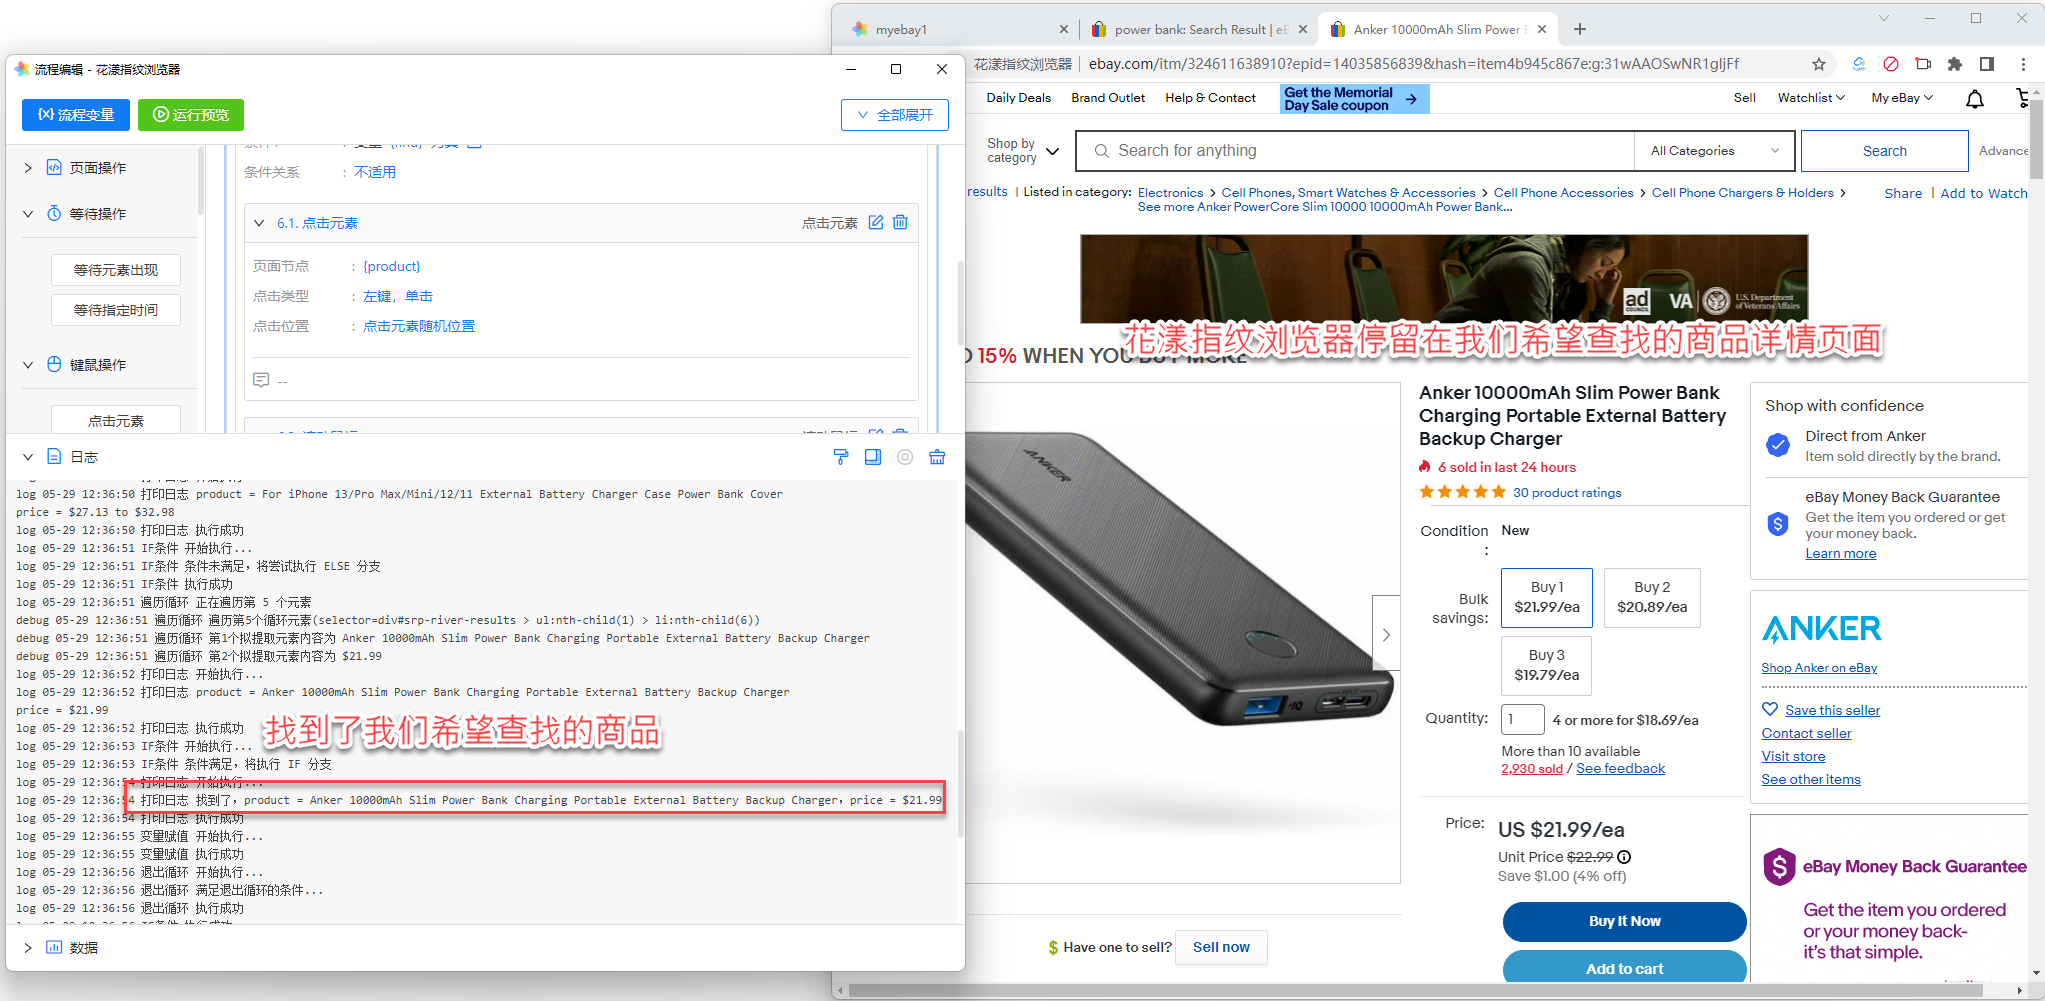Screen dimensions: 2045x1001
Task: Click 全部展开 expand all button
Action: 895,115
